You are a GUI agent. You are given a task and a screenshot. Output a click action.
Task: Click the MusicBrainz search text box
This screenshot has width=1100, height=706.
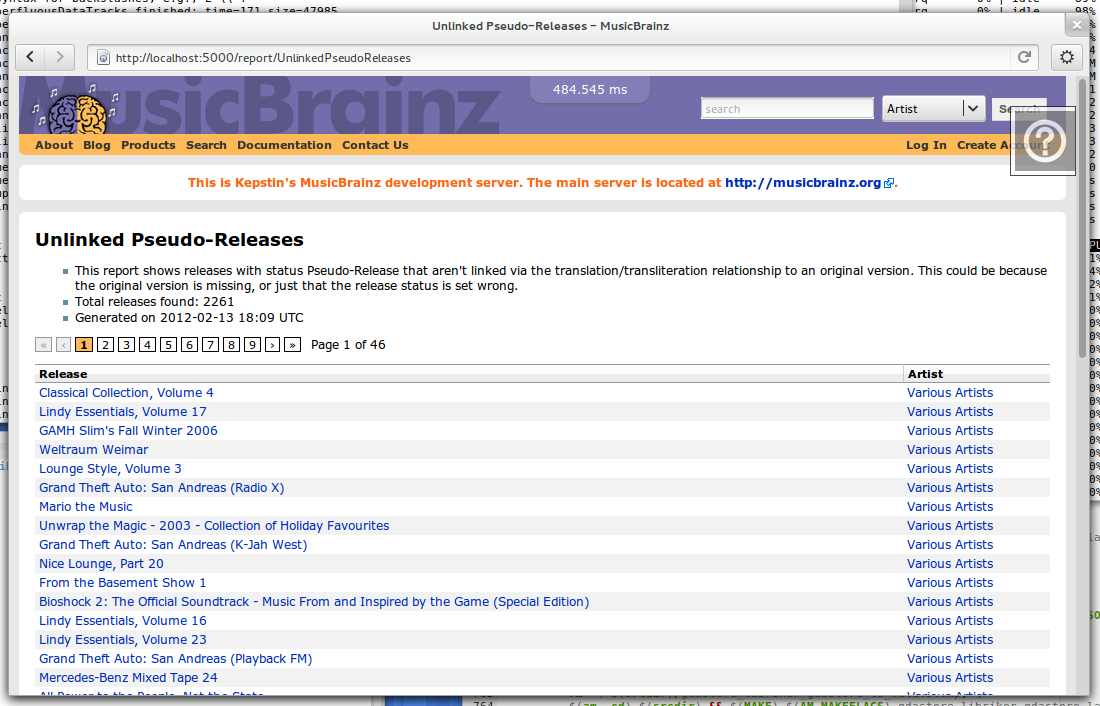[x=787, y=109]
